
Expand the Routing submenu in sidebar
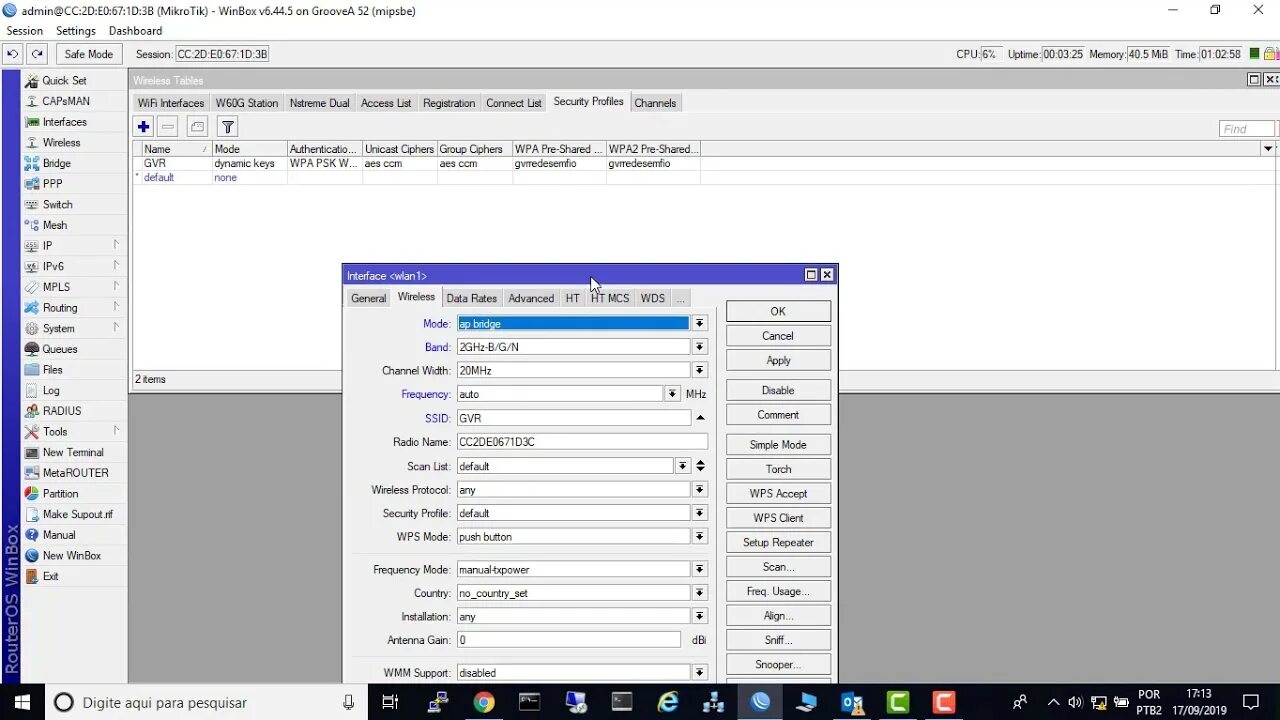click(116, 307)
